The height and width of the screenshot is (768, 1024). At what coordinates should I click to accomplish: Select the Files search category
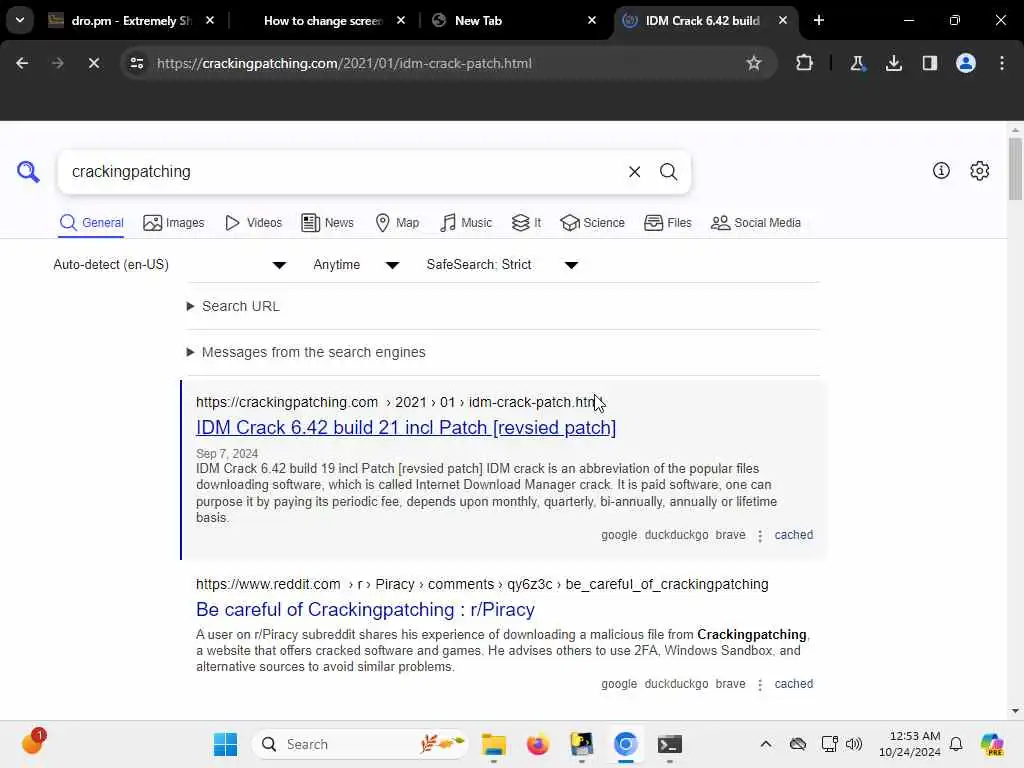coord(668,223)
